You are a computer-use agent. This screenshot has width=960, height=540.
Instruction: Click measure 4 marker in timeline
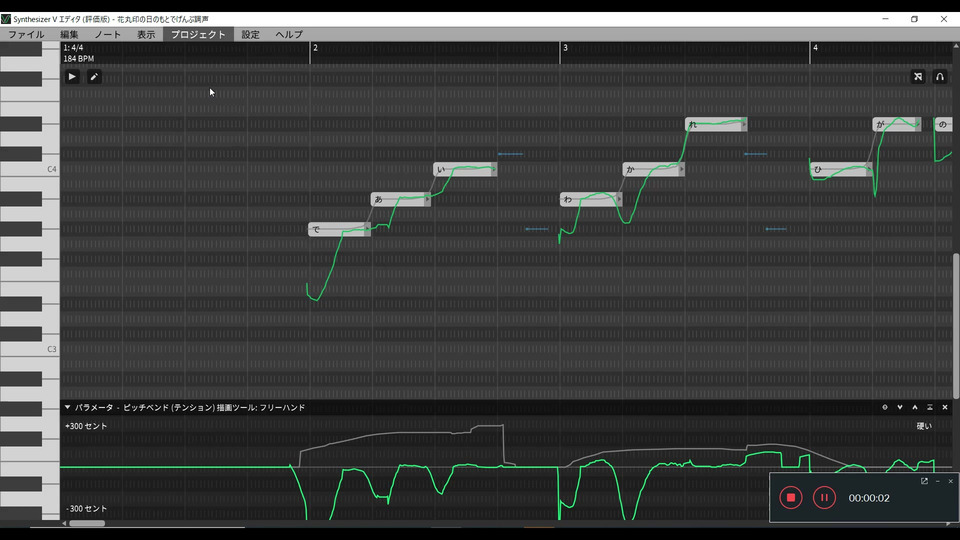point(815,48)
